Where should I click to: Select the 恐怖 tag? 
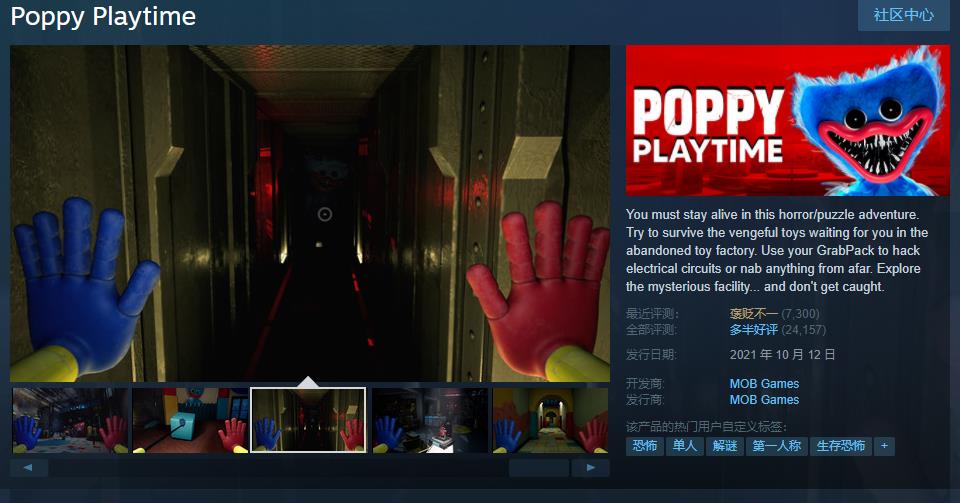[645, 446]
